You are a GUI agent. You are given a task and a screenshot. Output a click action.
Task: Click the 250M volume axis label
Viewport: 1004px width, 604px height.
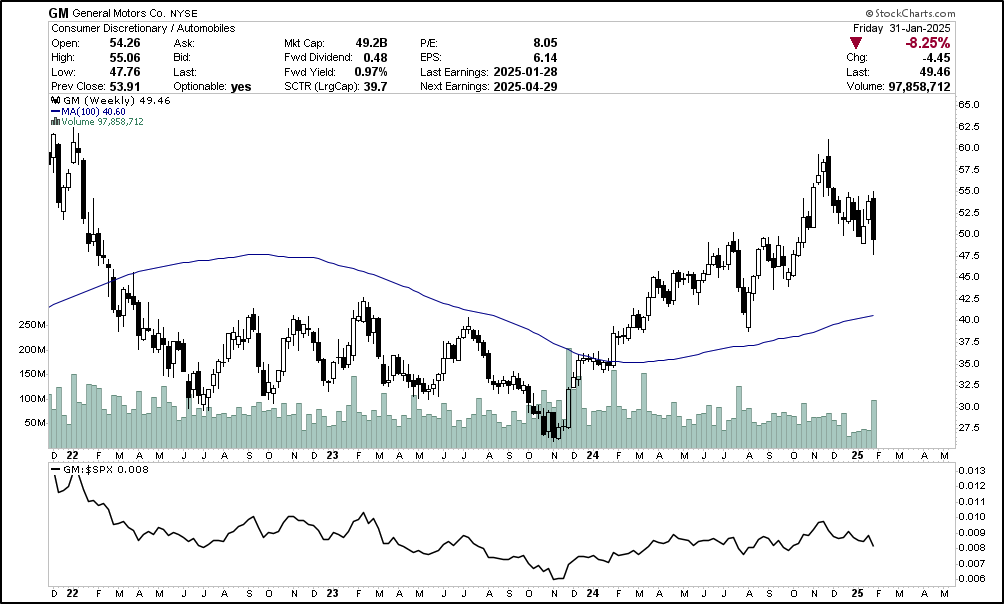pos(32,325)
